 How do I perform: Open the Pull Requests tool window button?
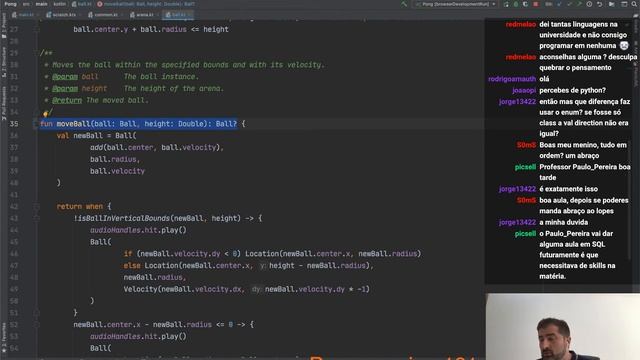(4, 102)
